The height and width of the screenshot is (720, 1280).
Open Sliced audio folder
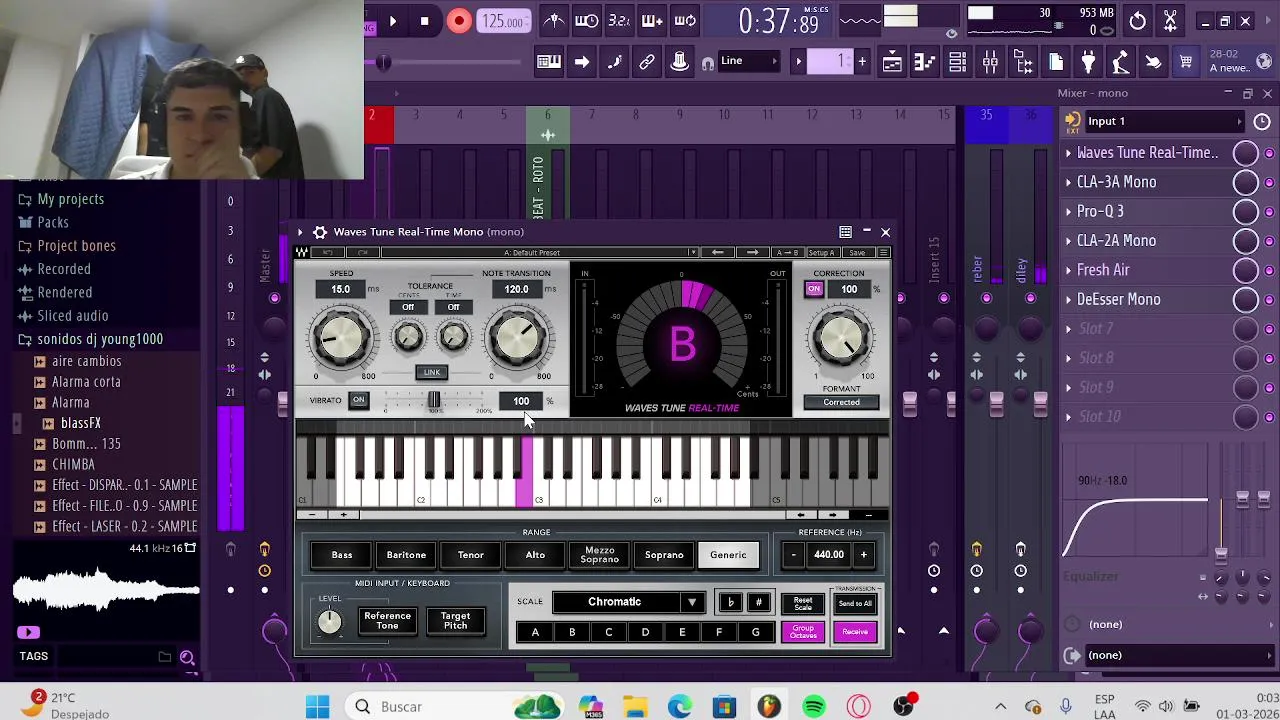tap(72, 315)
